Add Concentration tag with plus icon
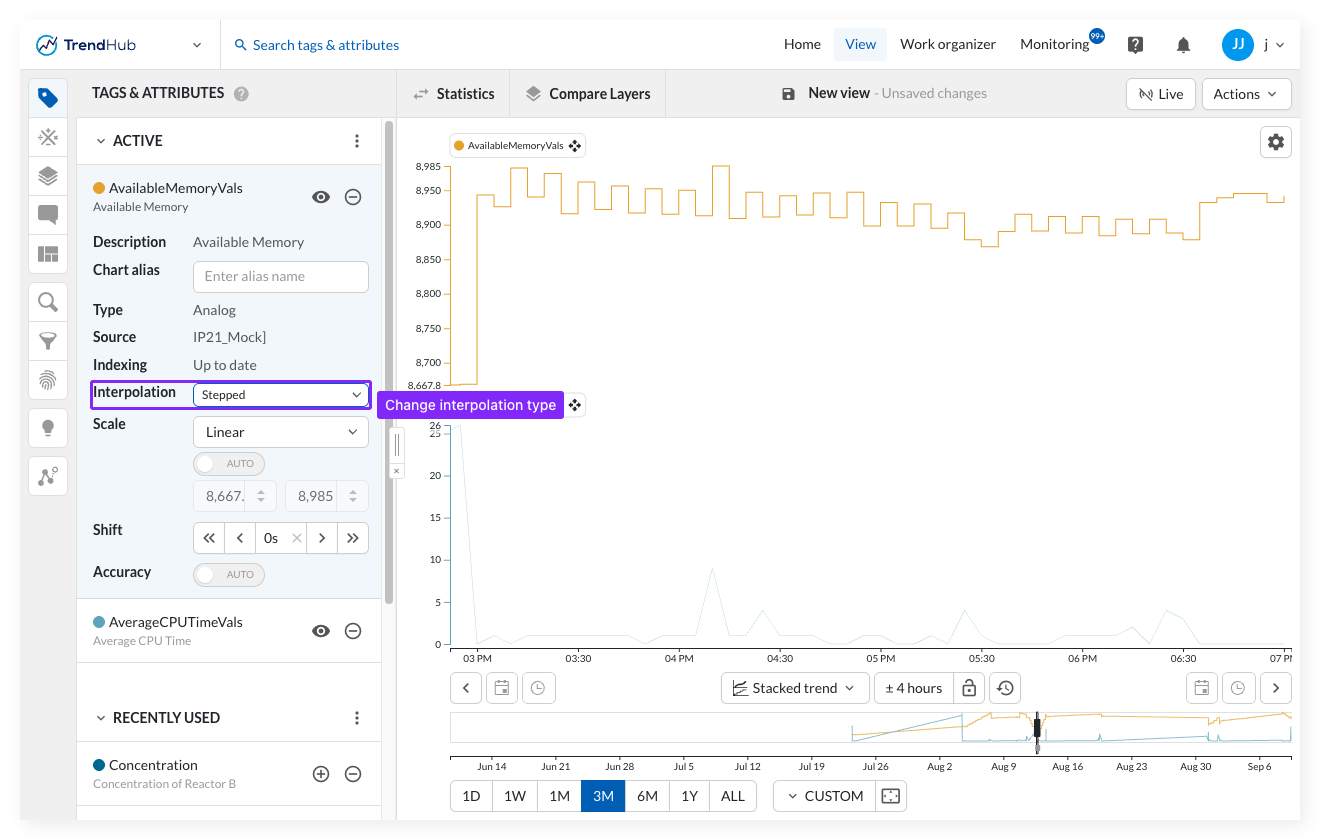Screen dimensions: 1320x840 point(321,774)
